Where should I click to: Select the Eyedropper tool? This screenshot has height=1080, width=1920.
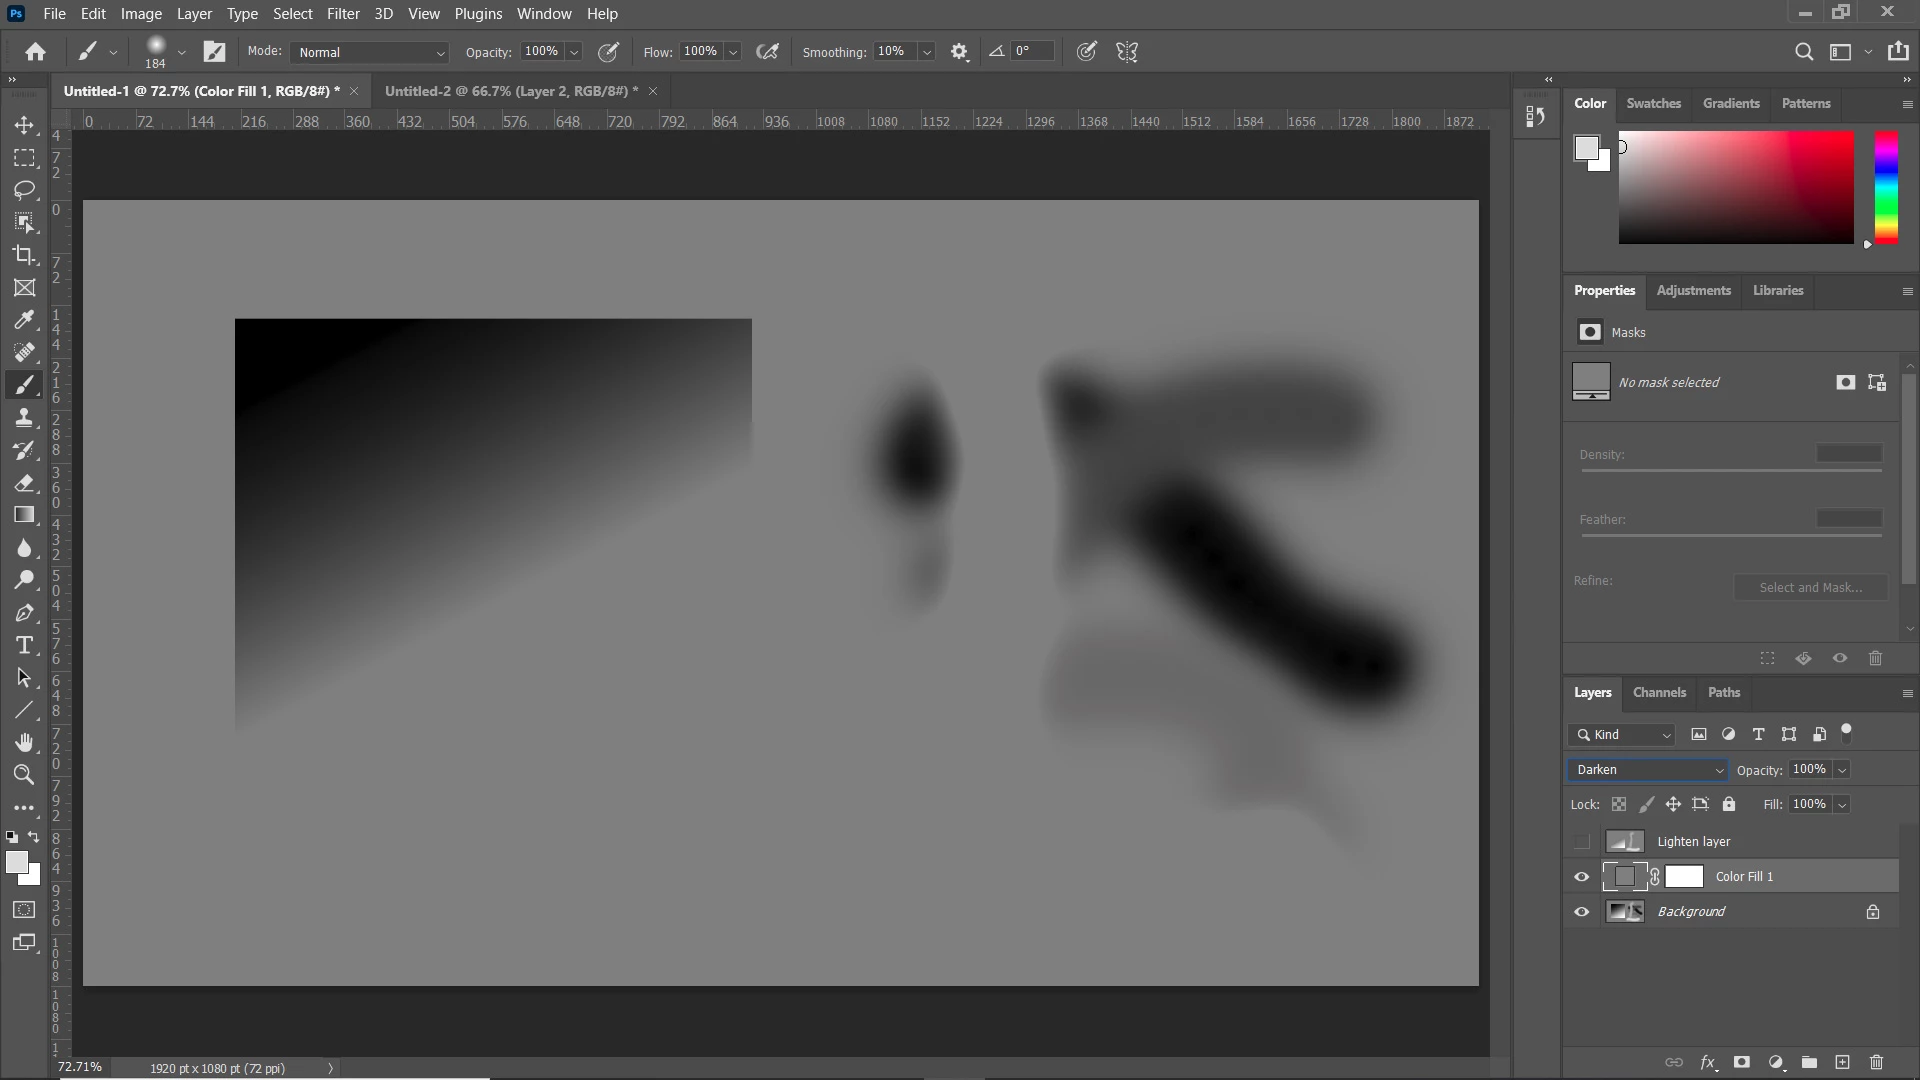tap(24, 320)
